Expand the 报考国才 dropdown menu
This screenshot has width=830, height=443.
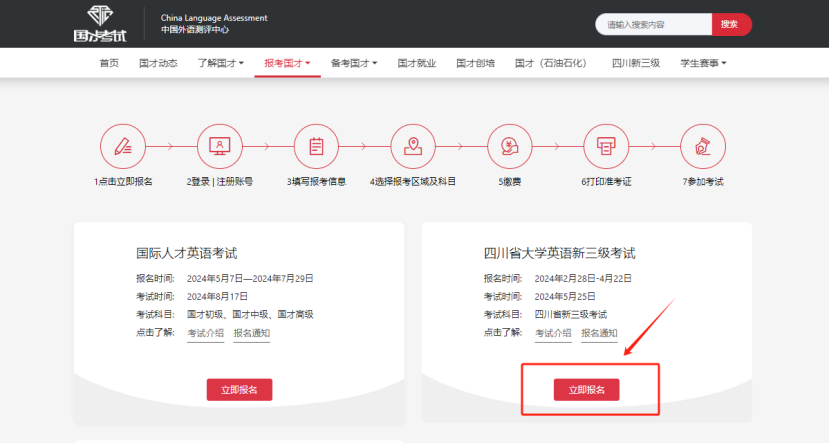click(x=287, y=63)
